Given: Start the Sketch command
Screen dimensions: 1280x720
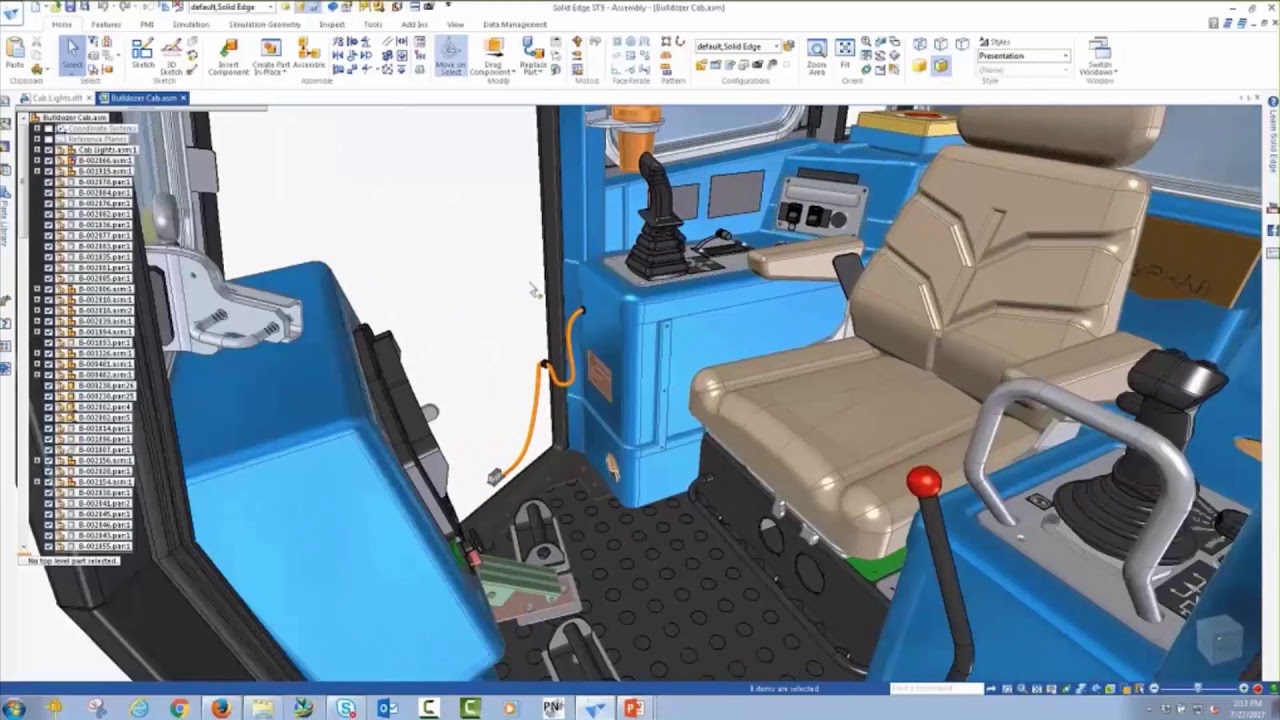Looking at the screenshot, I should tap(143, 54).
